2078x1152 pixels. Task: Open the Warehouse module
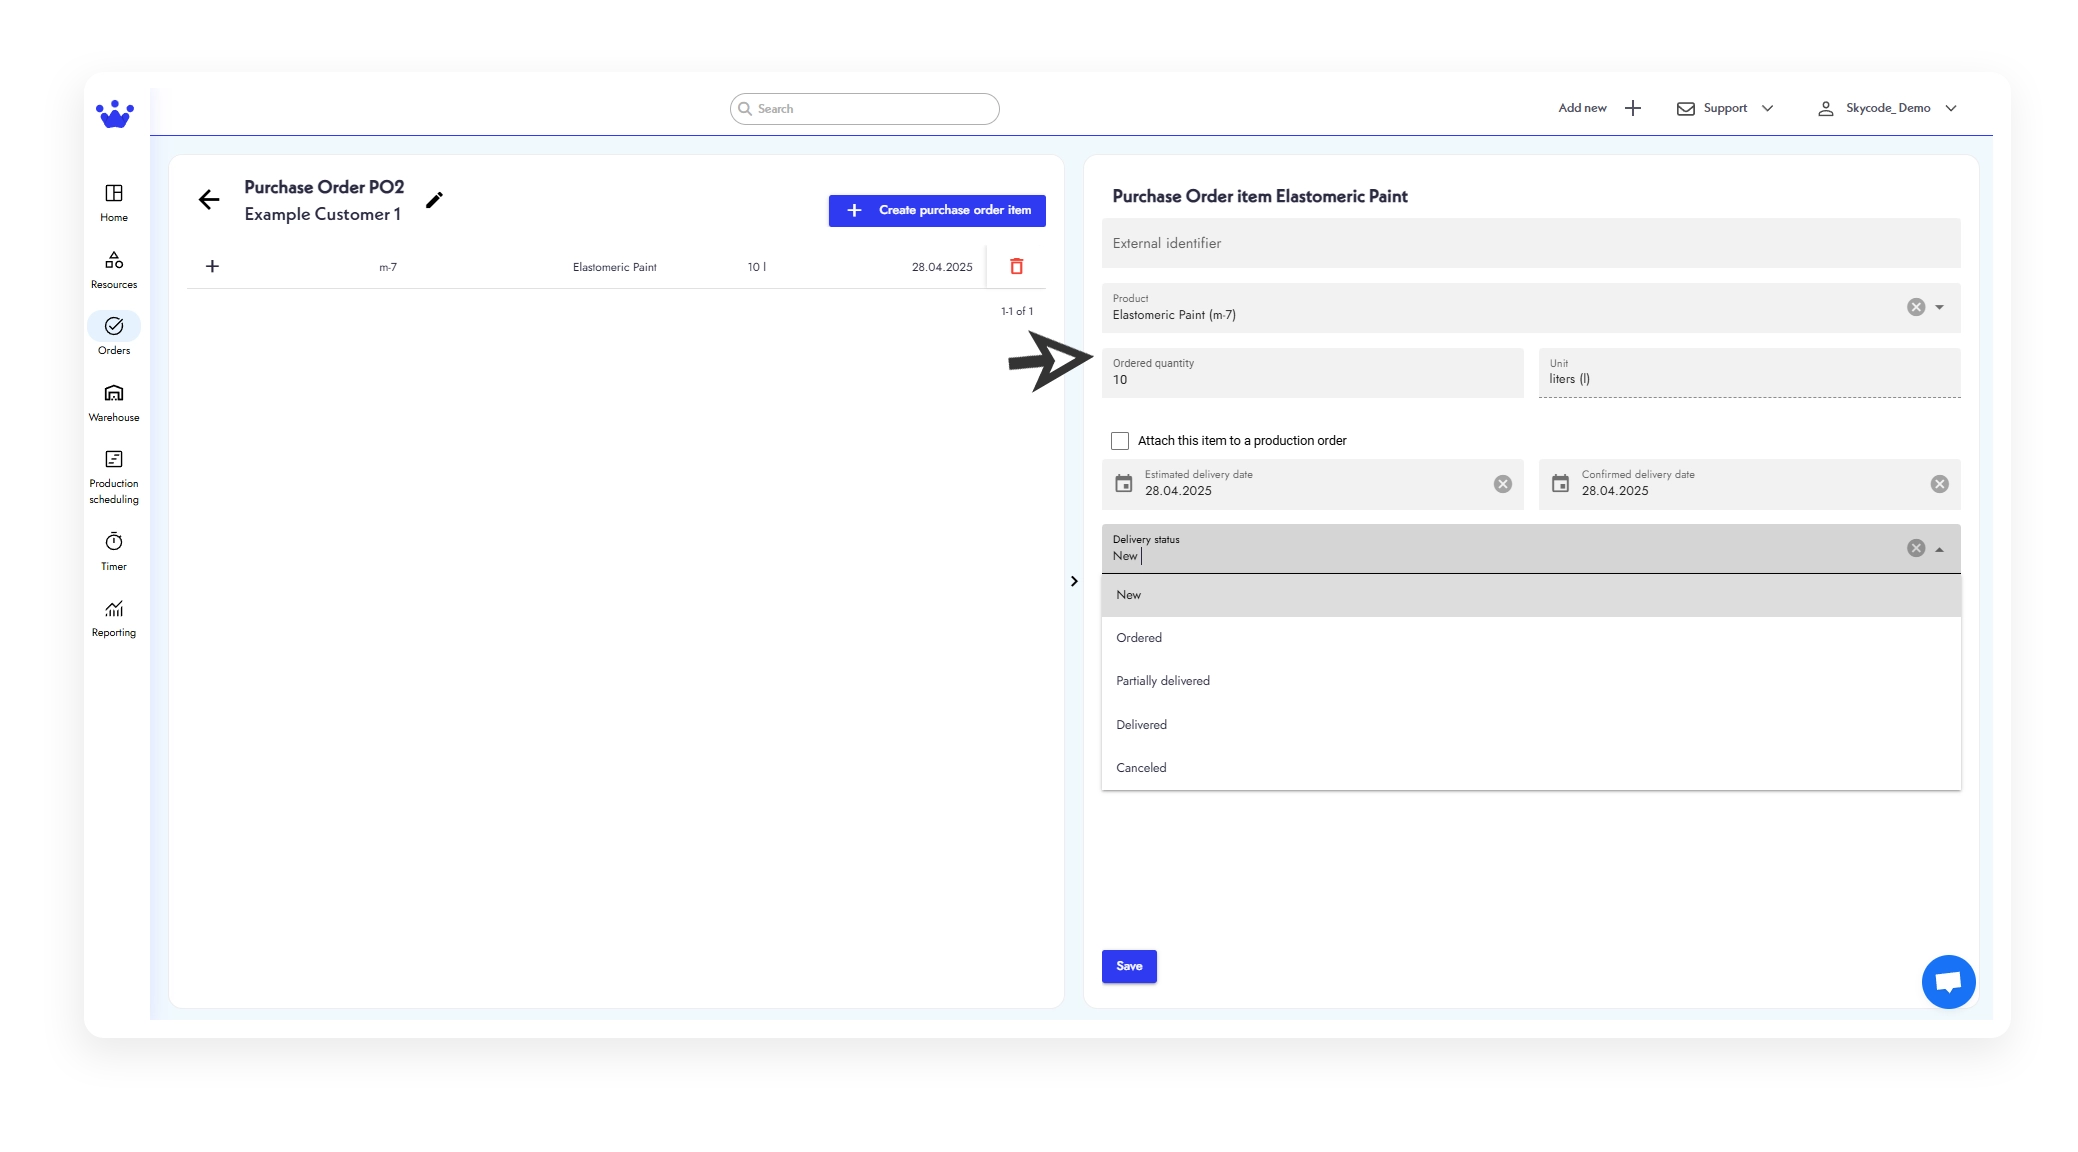(x=114, y=402)
